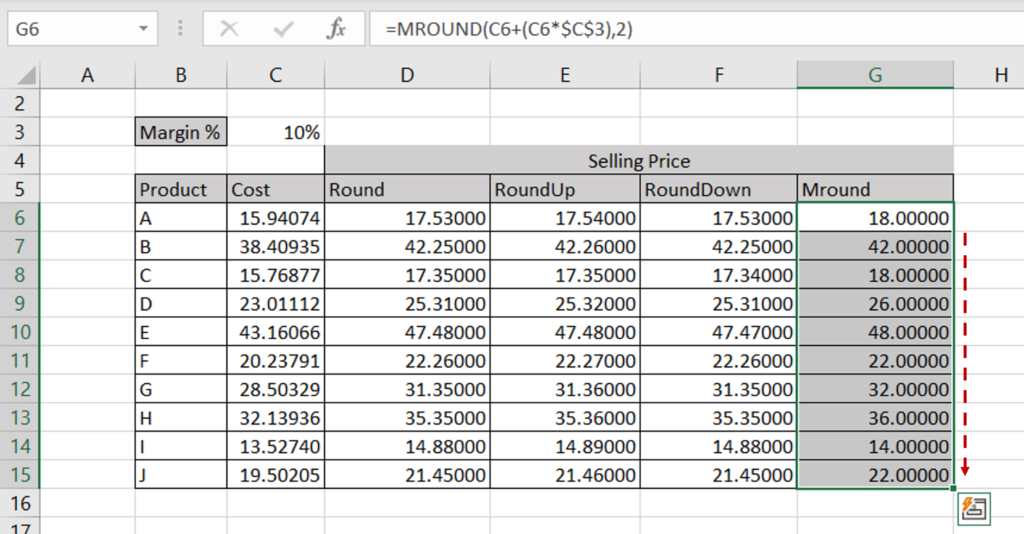Click the 'Product' header cell
The height and width of the screenshot is (534, 1024).
(181, 189)
